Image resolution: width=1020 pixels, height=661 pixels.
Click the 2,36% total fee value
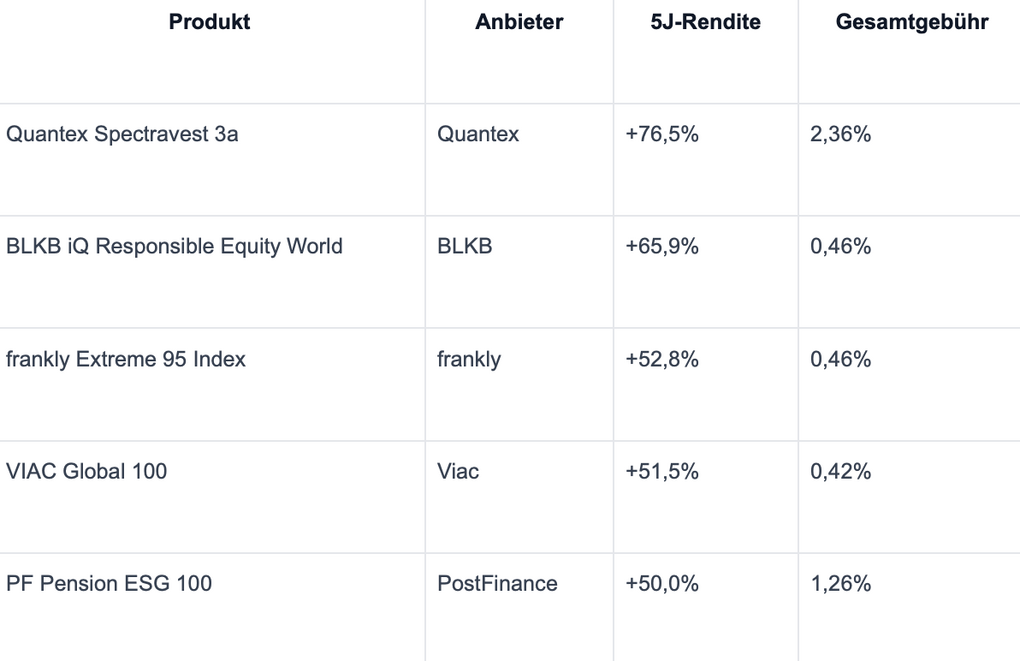pyautogui.click(x=840, y=134)
